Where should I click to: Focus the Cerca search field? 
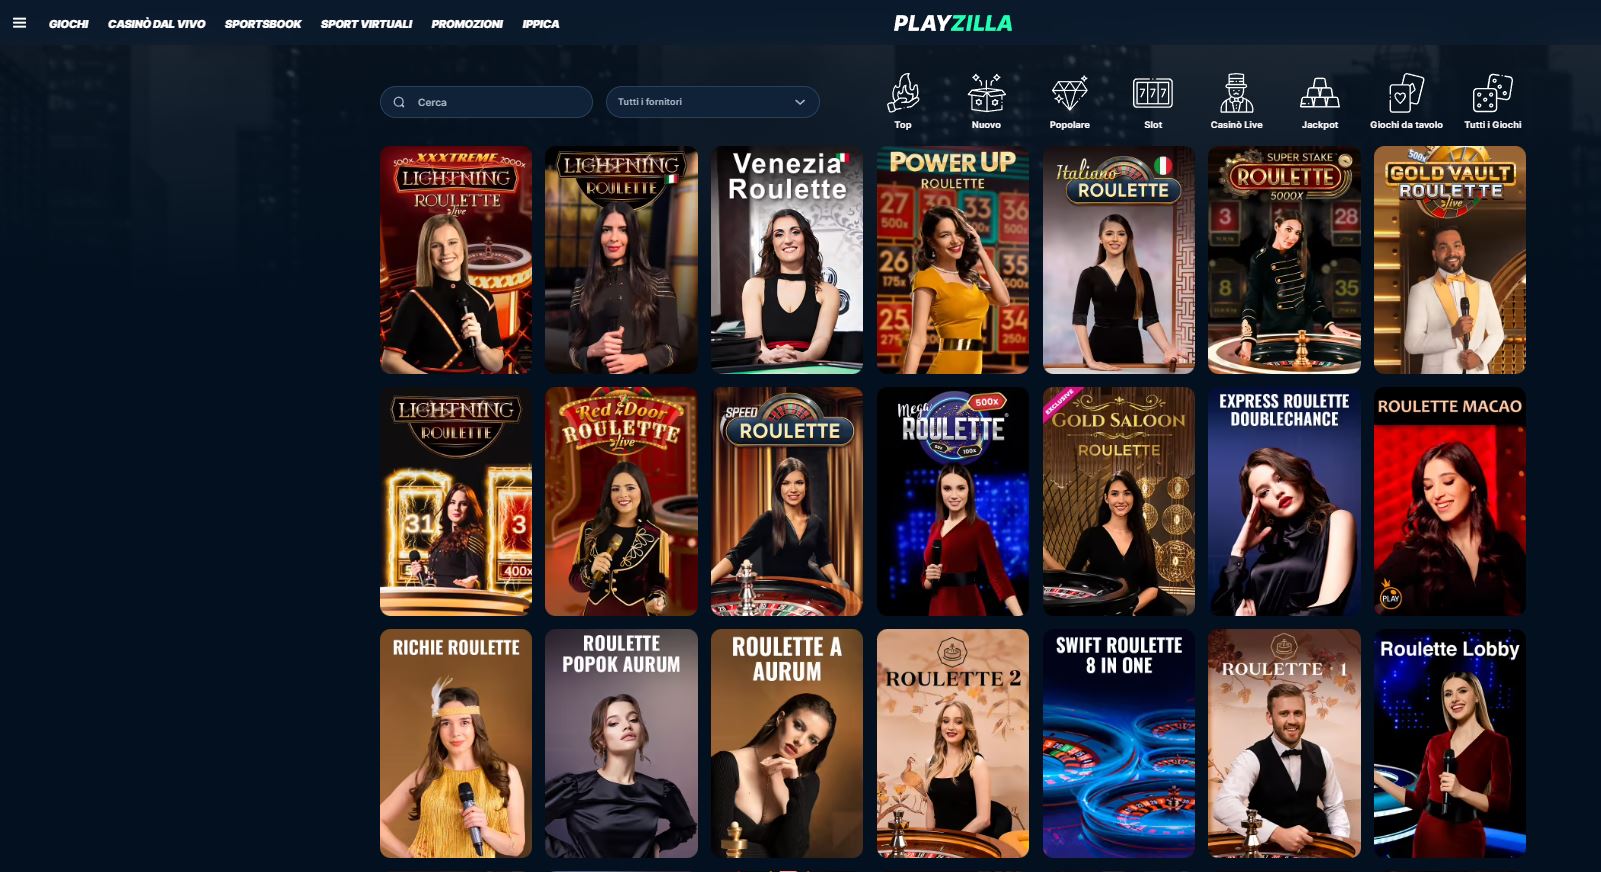click(486, 102)
